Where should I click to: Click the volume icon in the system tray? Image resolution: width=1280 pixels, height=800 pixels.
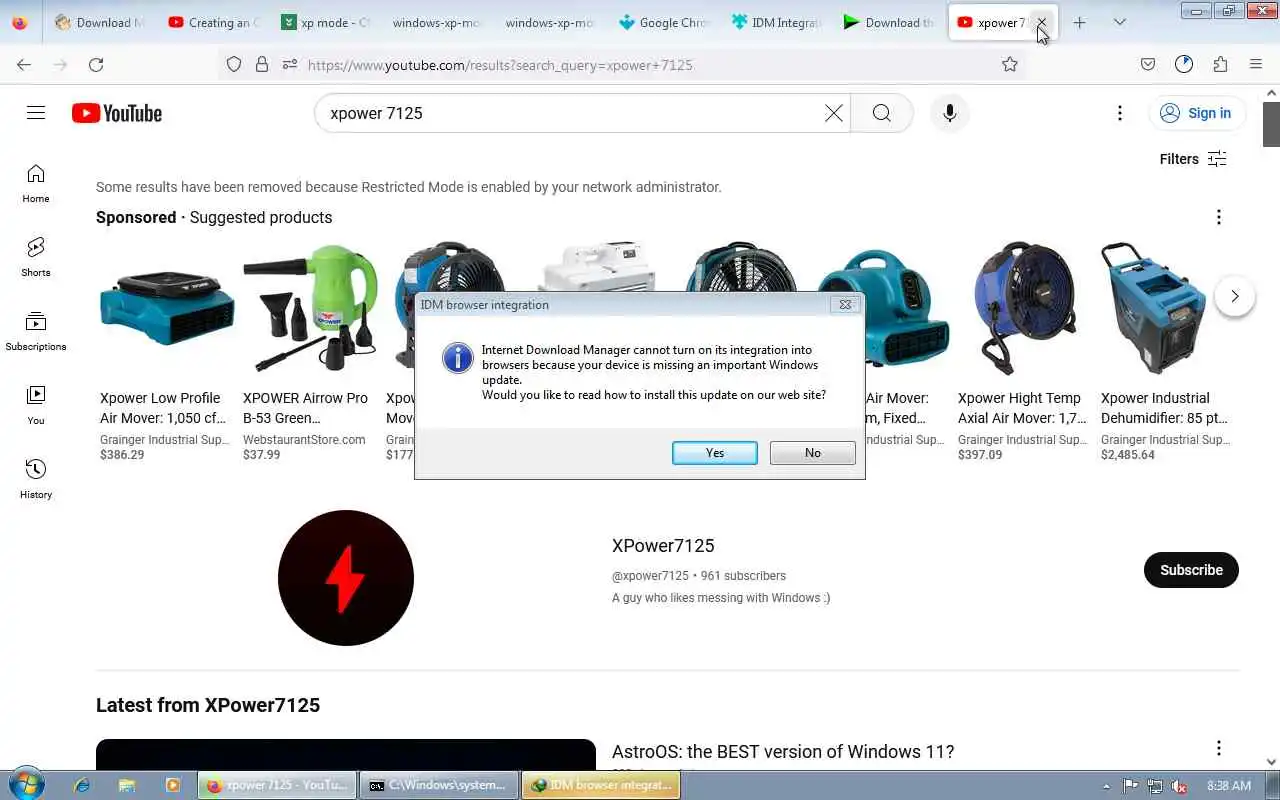[1180, 786]
